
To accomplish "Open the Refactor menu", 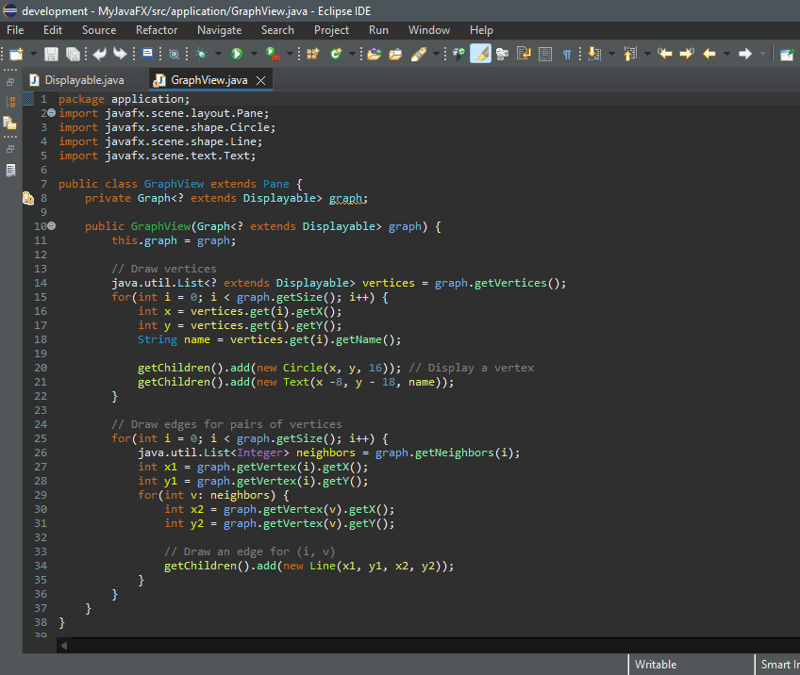I will tap(156, 30).
